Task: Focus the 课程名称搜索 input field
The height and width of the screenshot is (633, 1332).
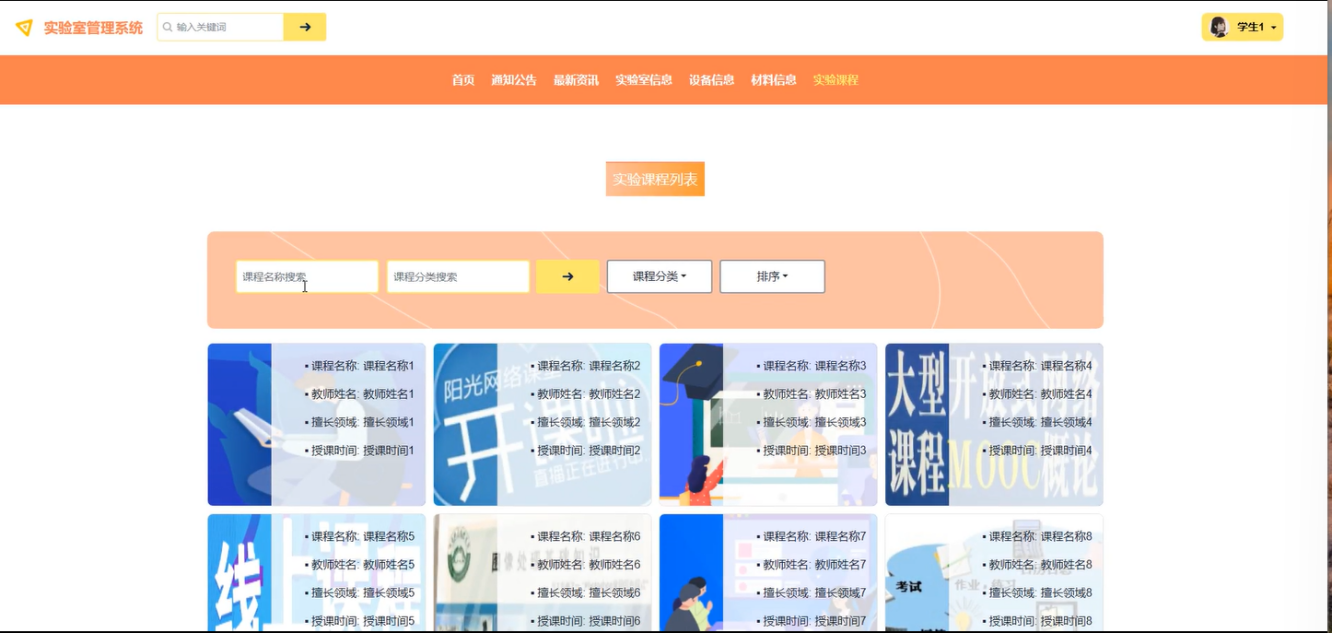Action: pyautogui.click(x=307, y=276)
